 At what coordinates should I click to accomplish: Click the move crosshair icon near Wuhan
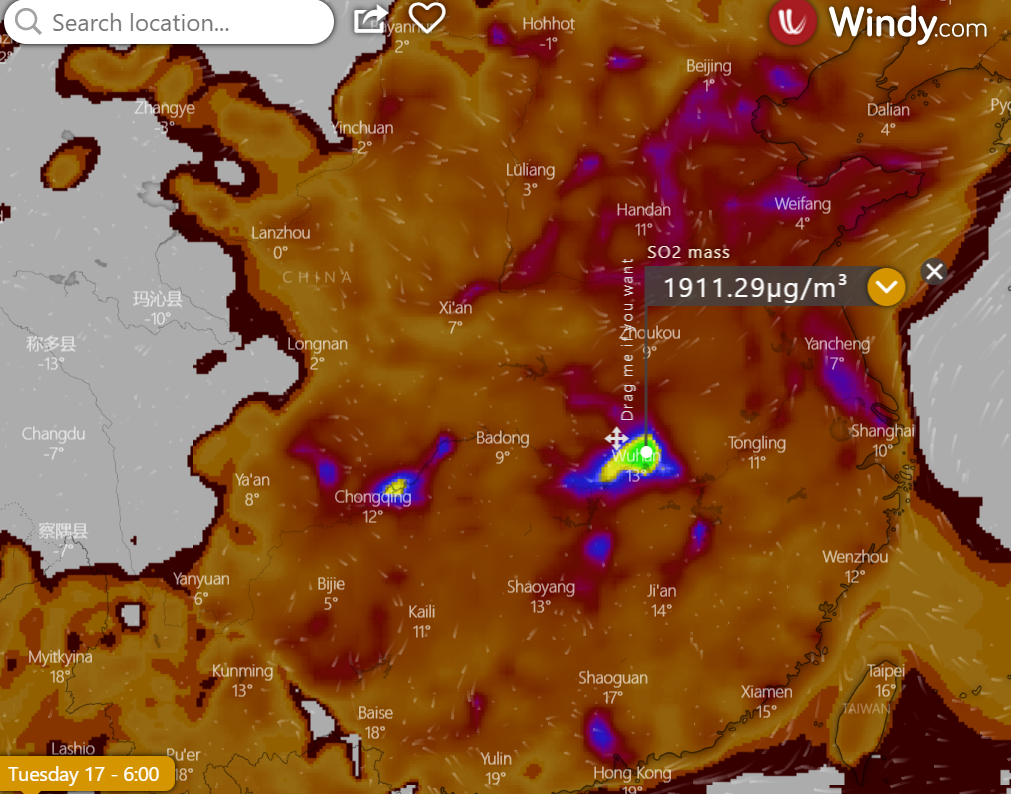click(616, 438)
